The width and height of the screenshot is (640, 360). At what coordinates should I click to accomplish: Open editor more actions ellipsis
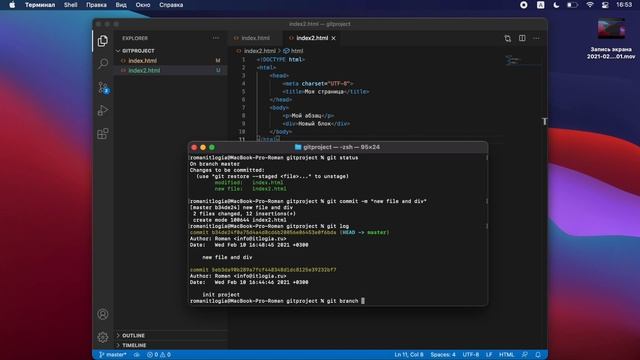536,38
